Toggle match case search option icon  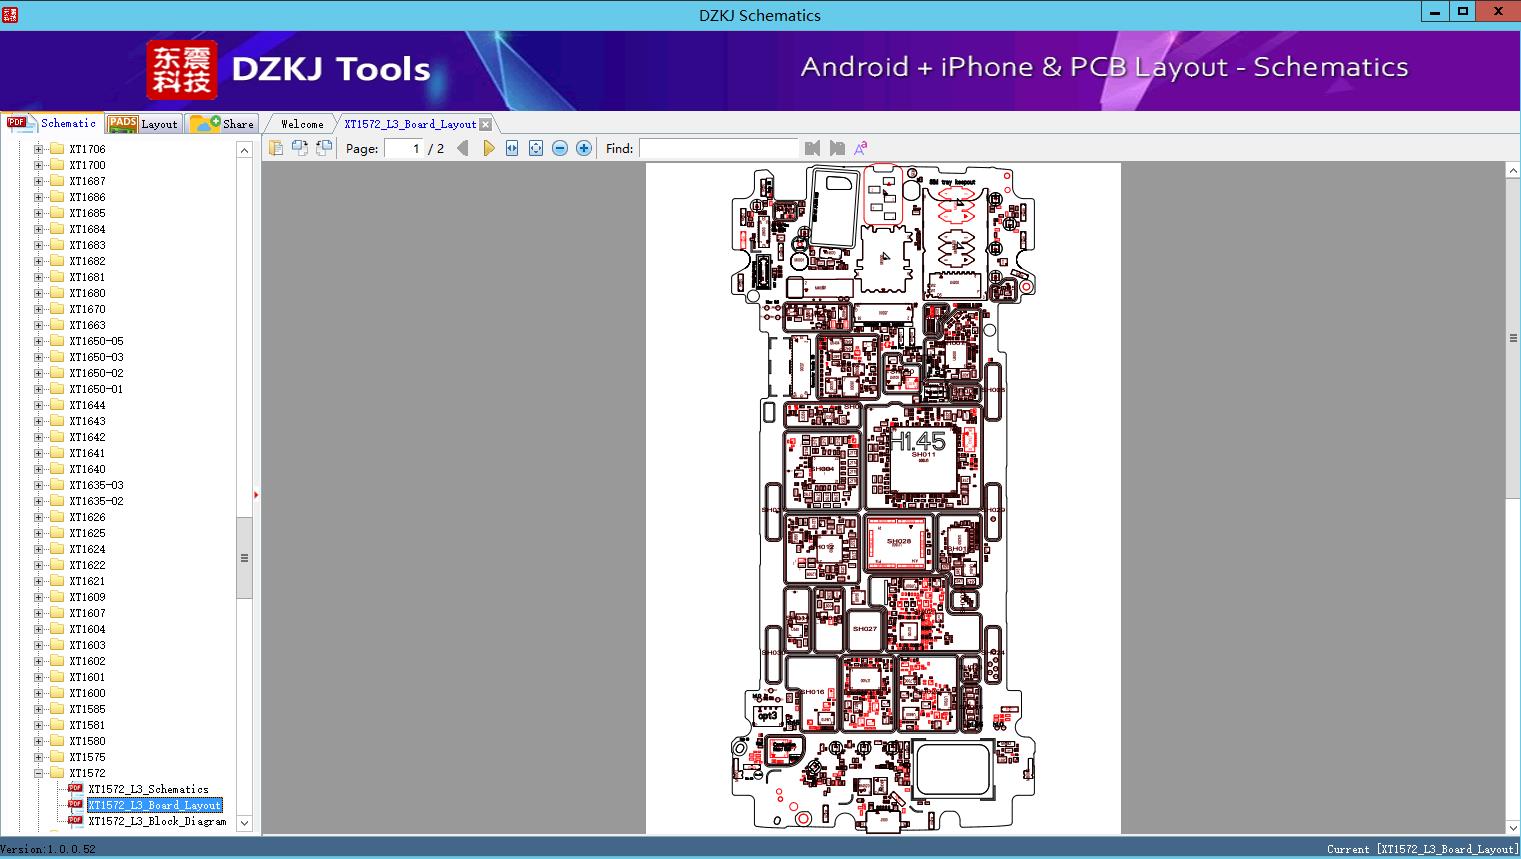(860, 148)
